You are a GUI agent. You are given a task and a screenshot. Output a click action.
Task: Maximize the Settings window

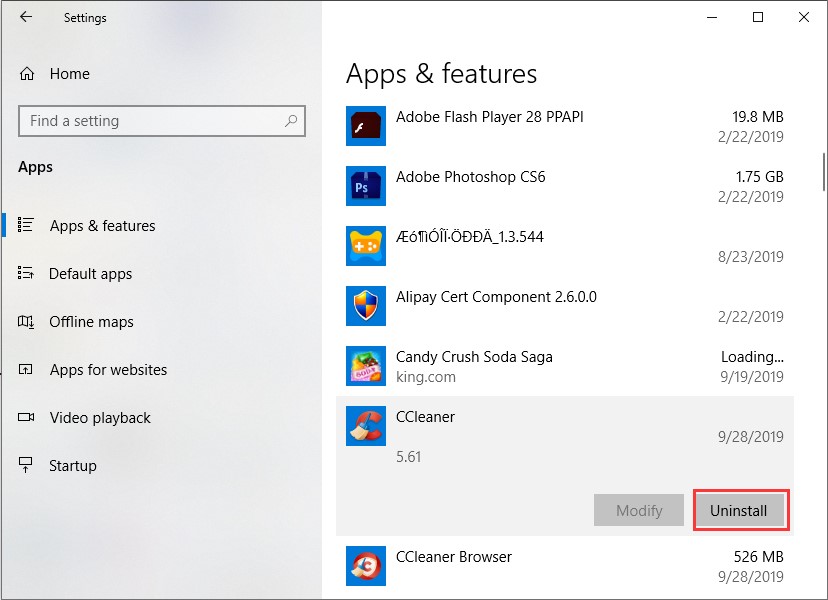point(758,17)
